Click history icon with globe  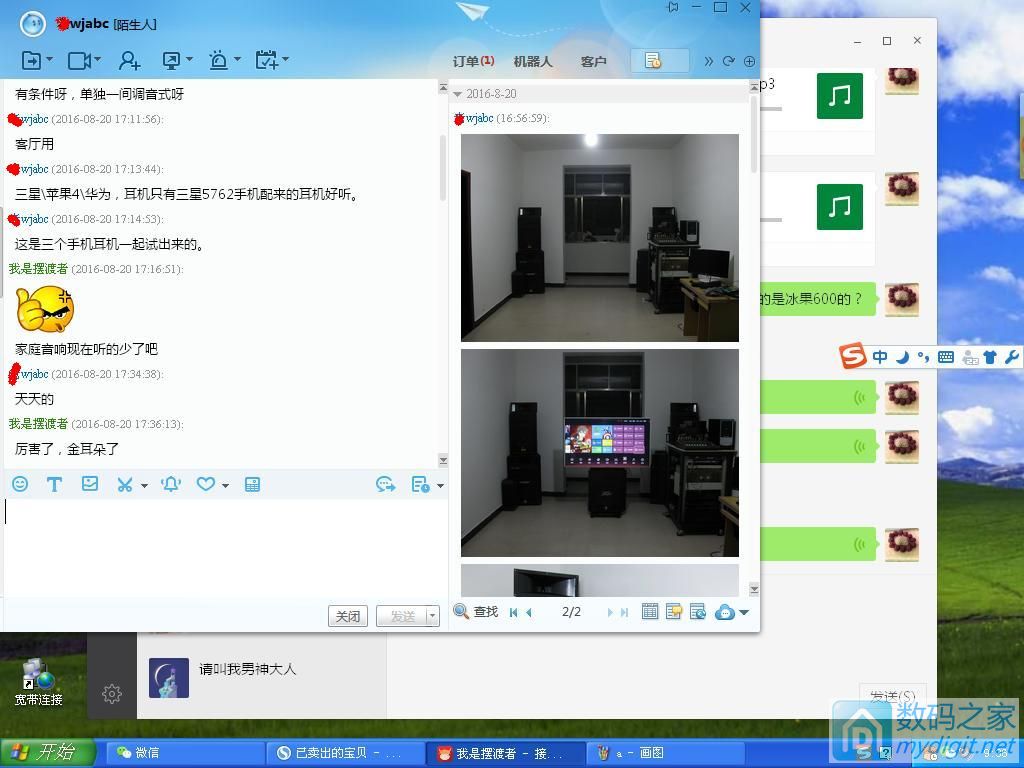point(697,611)
